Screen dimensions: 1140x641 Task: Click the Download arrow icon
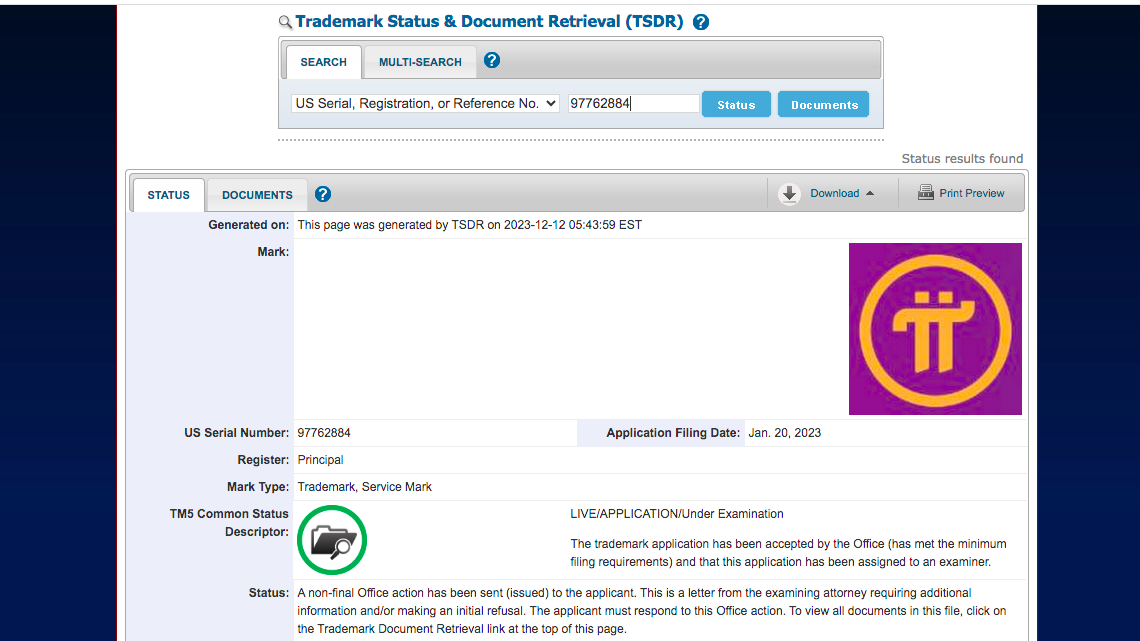tap(790, 194)
